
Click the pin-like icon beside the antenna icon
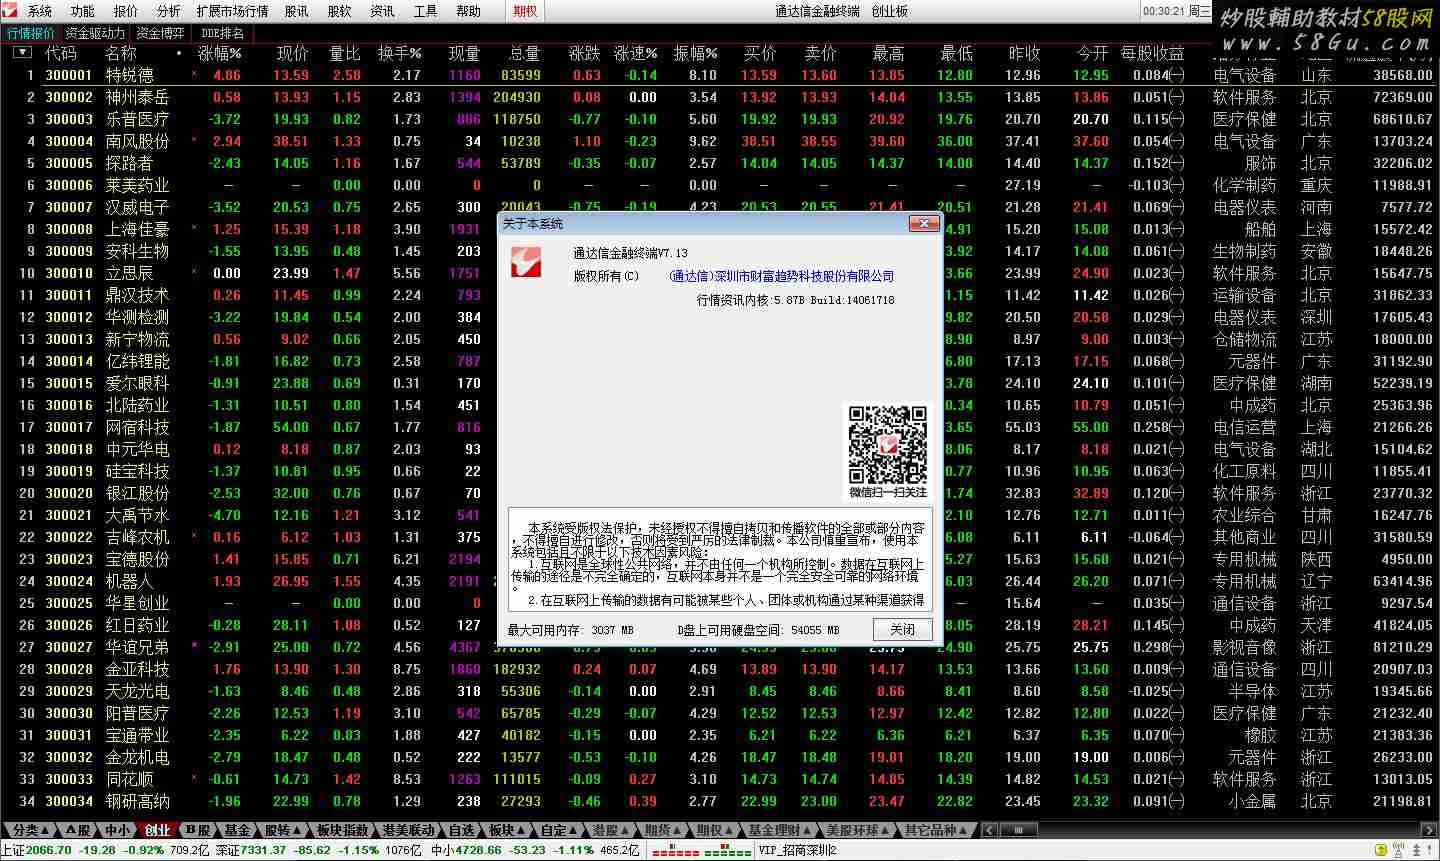(1418, 851)
